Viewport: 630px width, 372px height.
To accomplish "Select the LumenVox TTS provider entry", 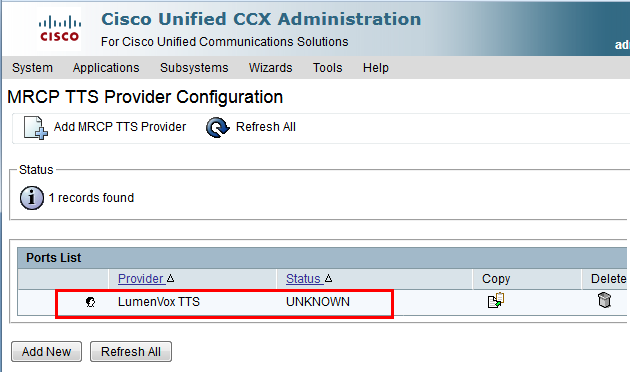I will 159,302.
